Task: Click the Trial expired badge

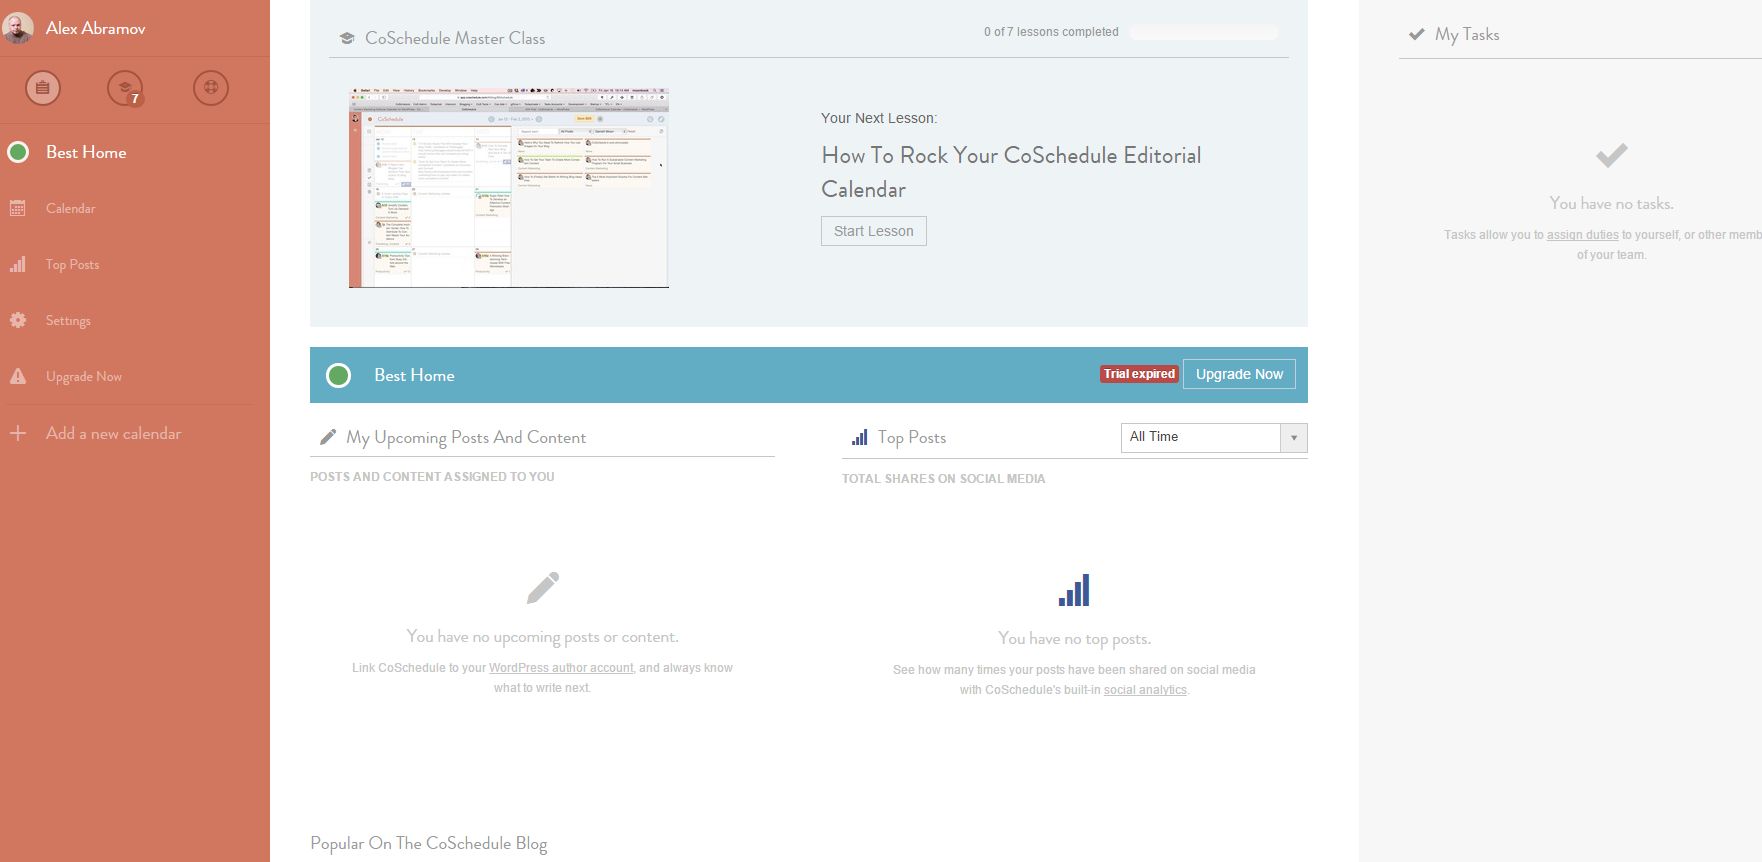Action: click(1139, 374)
